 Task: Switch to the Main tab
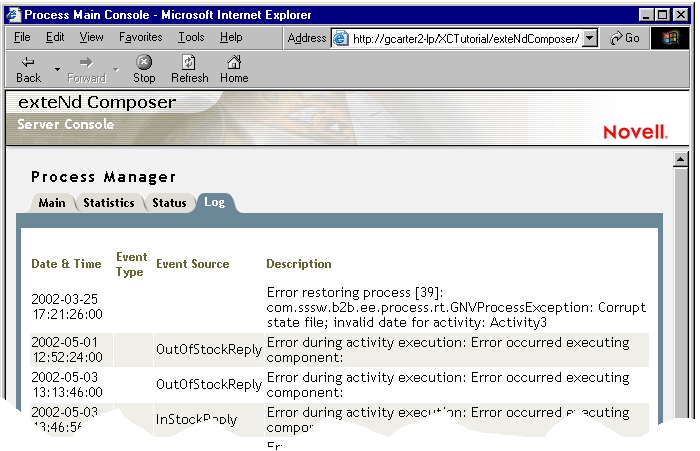(52, 203)
